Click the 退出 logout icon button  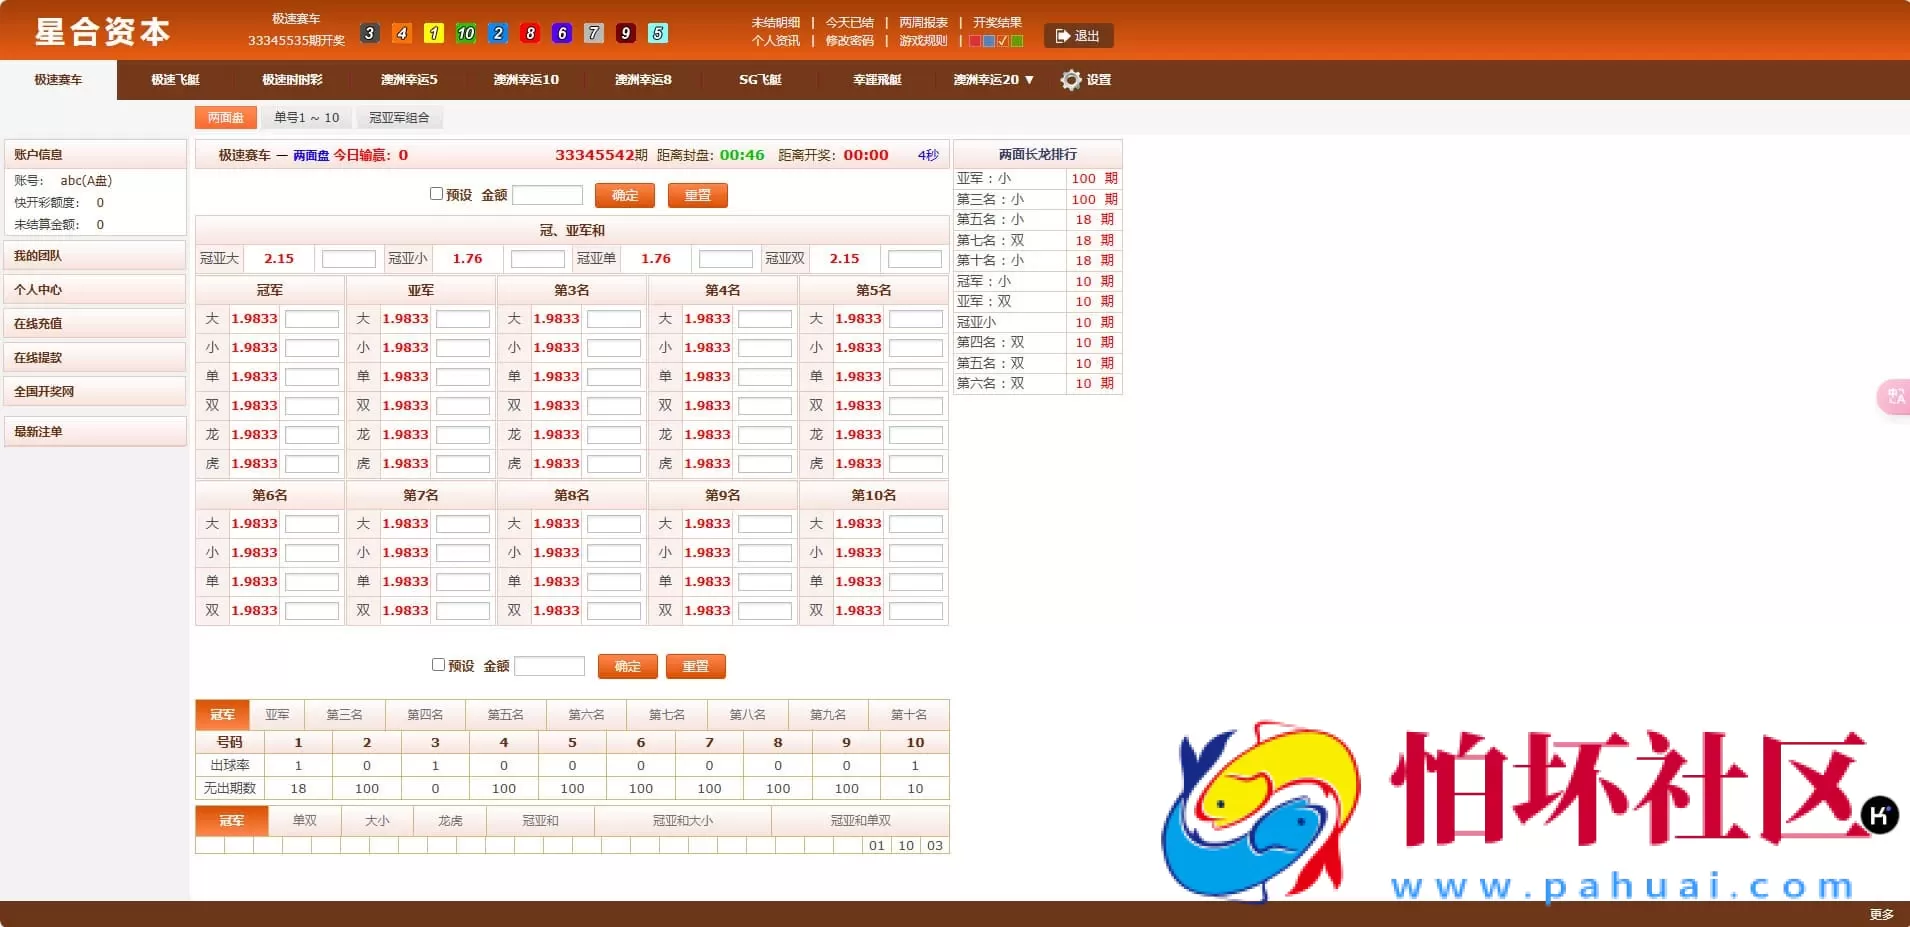1078,36
